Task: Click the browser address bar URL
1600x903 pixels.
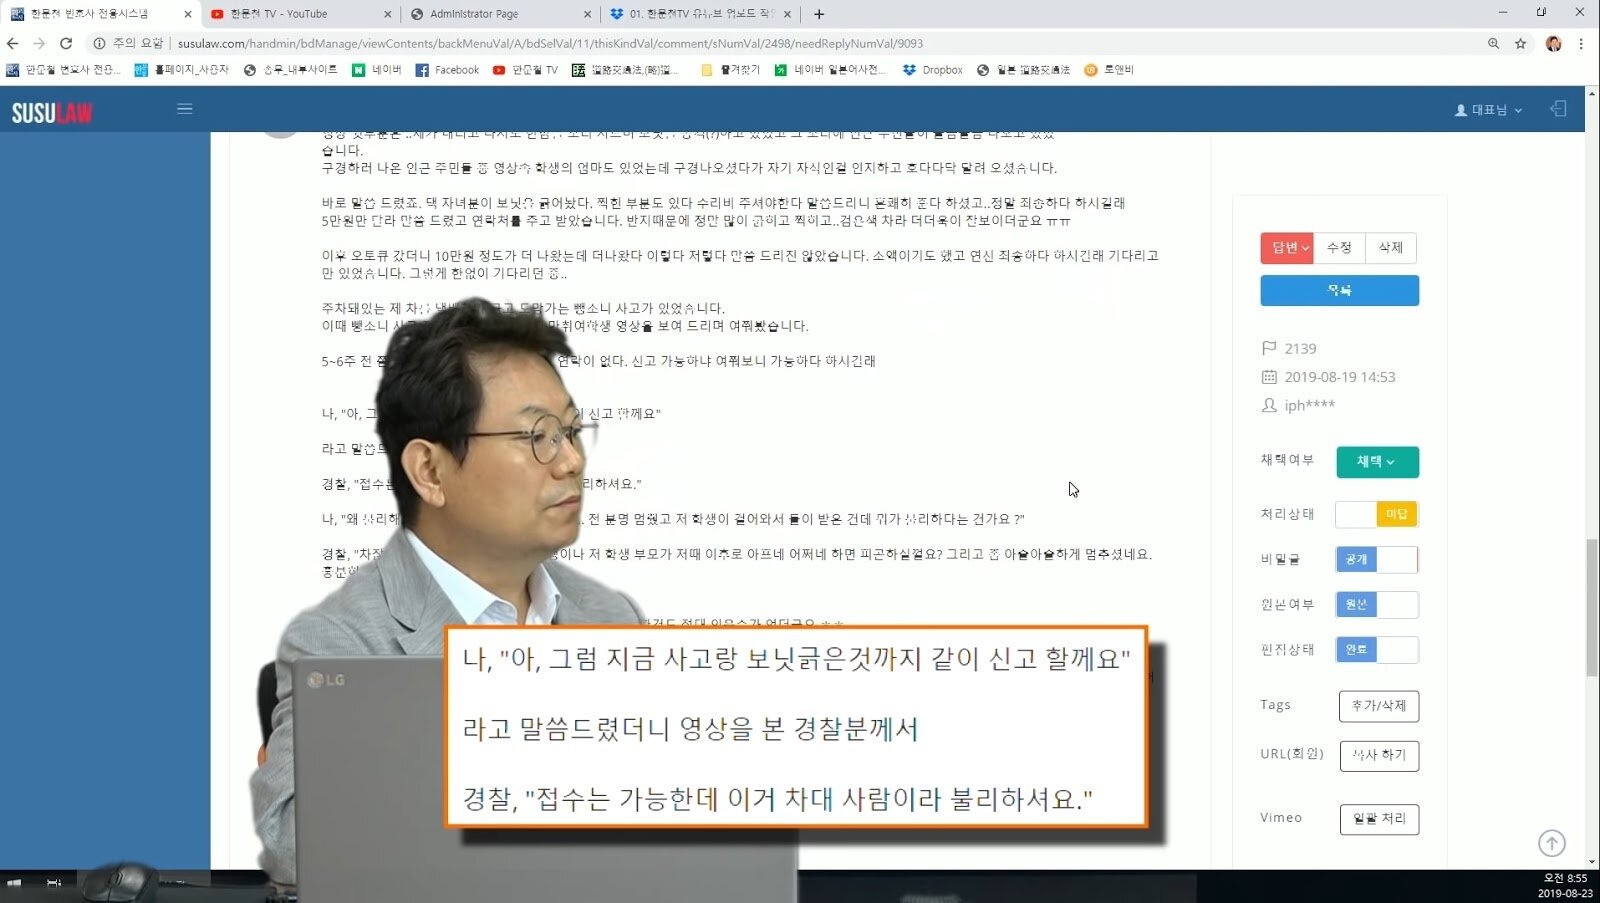Action: 550,43
